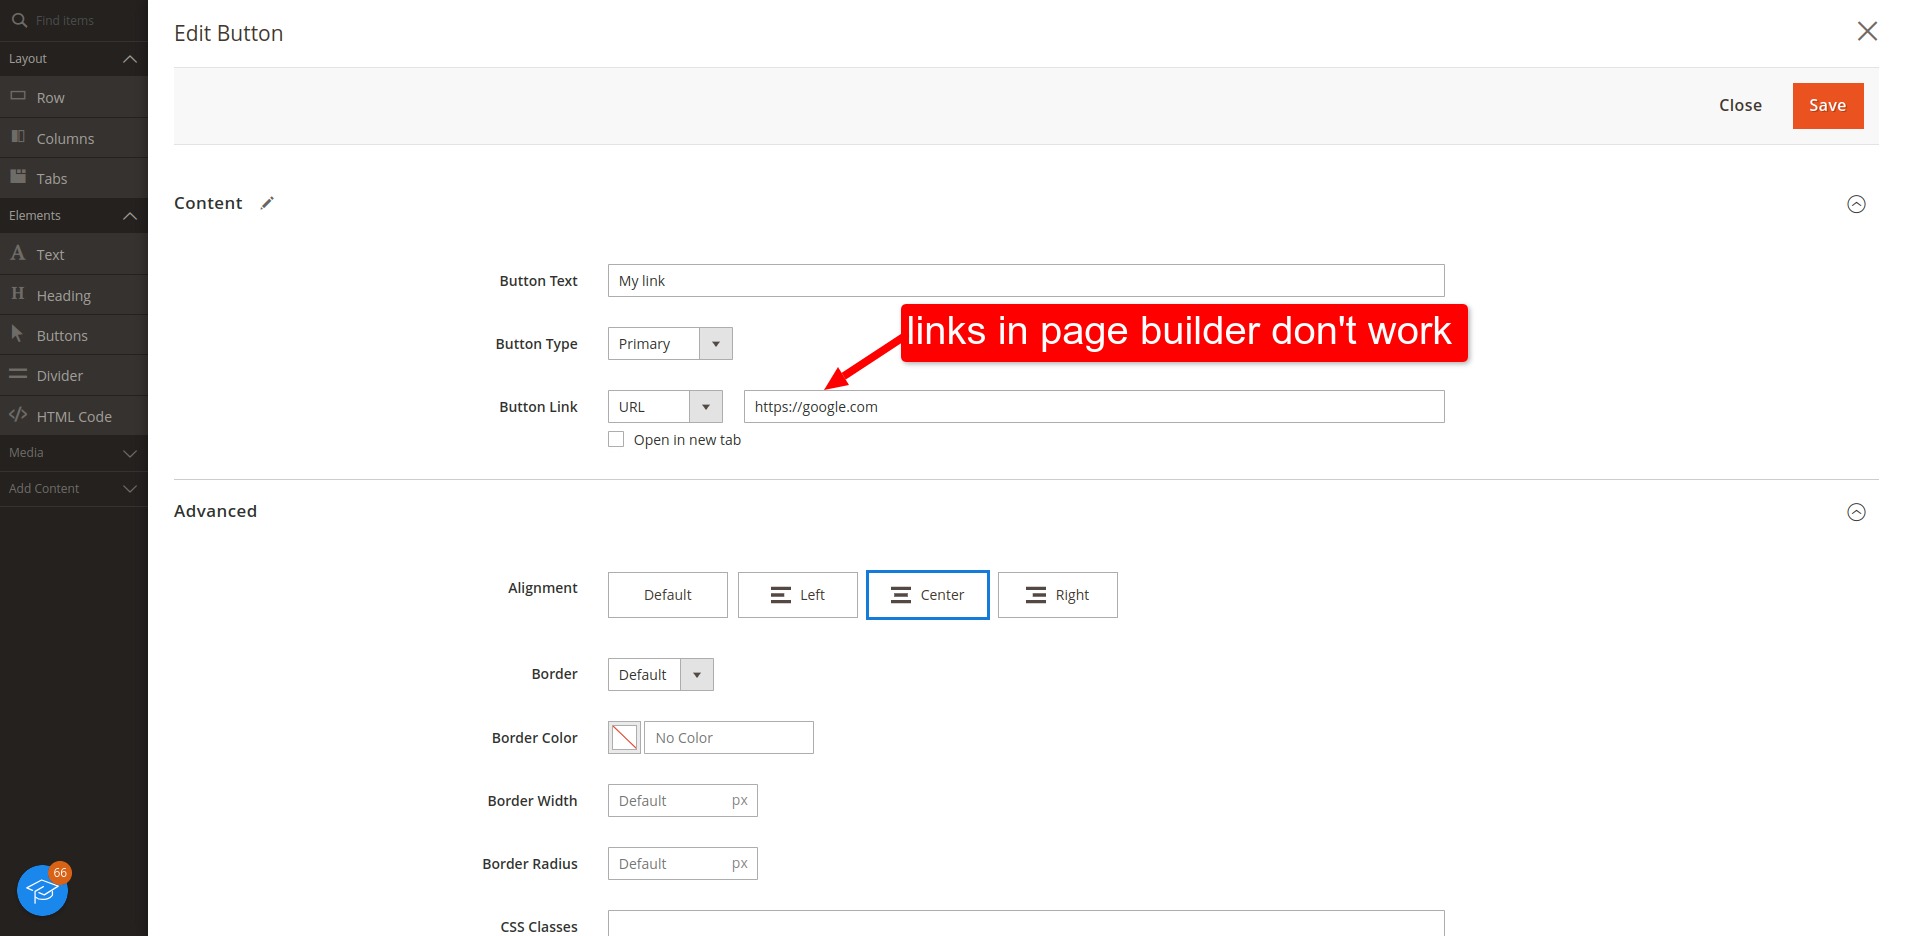Collapse the Layout section in the sidebar
Screen dimensions: 1905x936
(128, 58)
